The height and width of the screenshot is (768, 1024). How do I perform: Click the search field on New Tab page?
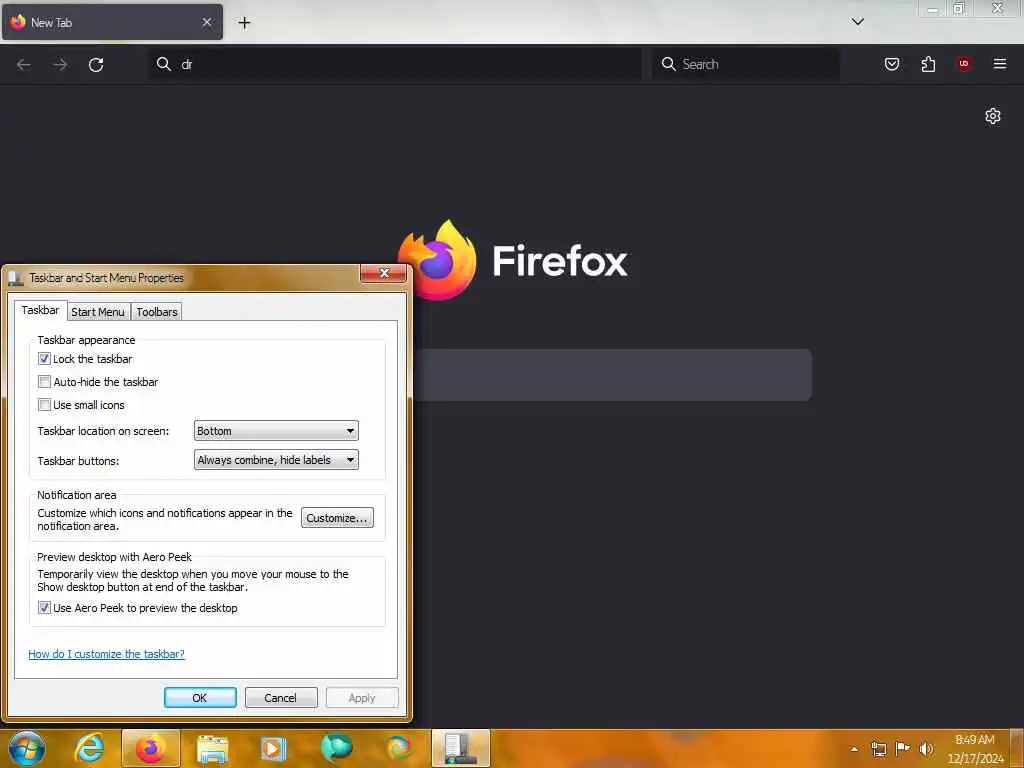(x=612, y=375)
